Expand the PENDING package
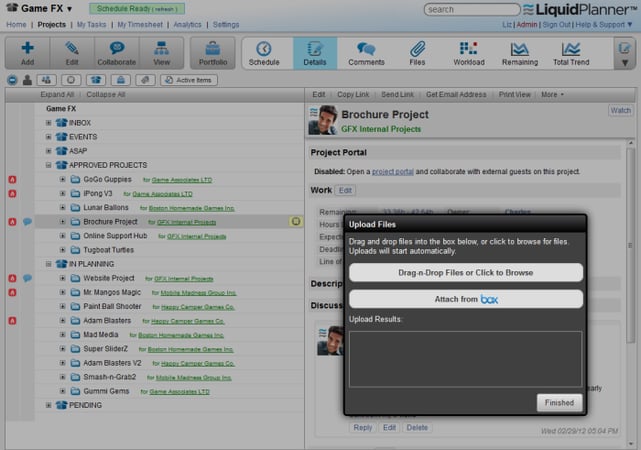Viewport: 641px width, 450px height. point(49,405)
